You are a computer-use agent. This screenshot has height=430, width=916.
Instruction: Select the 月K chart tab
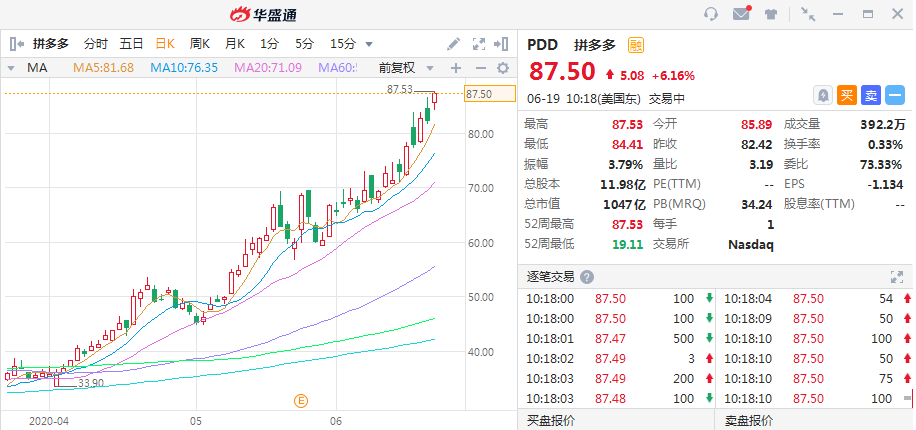(235, 44)
